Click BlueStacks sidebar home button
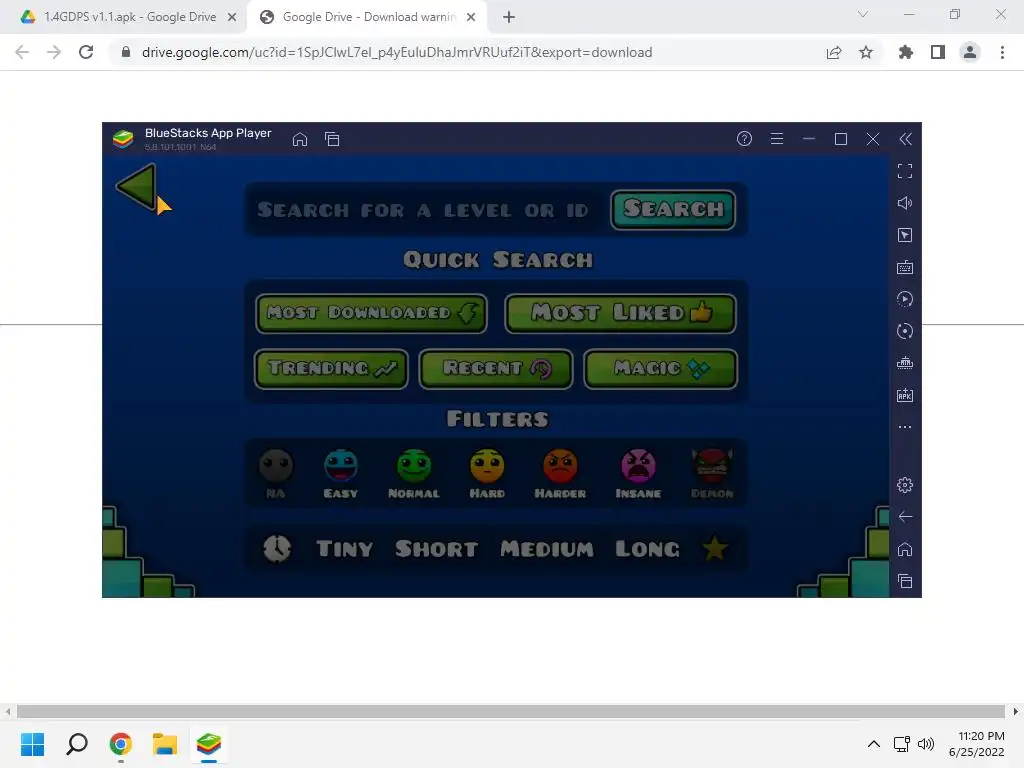The height and width of the screenshot is (768, 1024). 905,549
